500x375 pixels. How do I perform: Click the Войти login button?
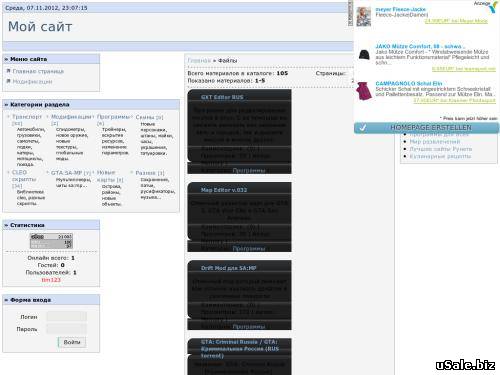72,342
